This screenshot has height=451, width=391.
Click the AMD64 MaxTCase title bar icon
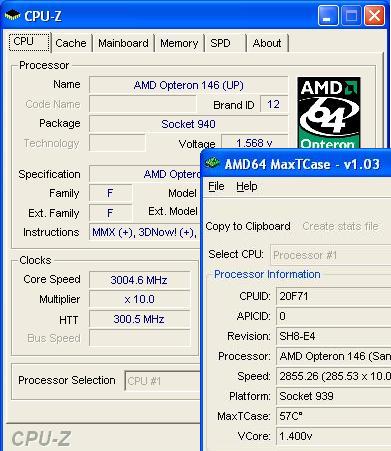coord(212,163)
